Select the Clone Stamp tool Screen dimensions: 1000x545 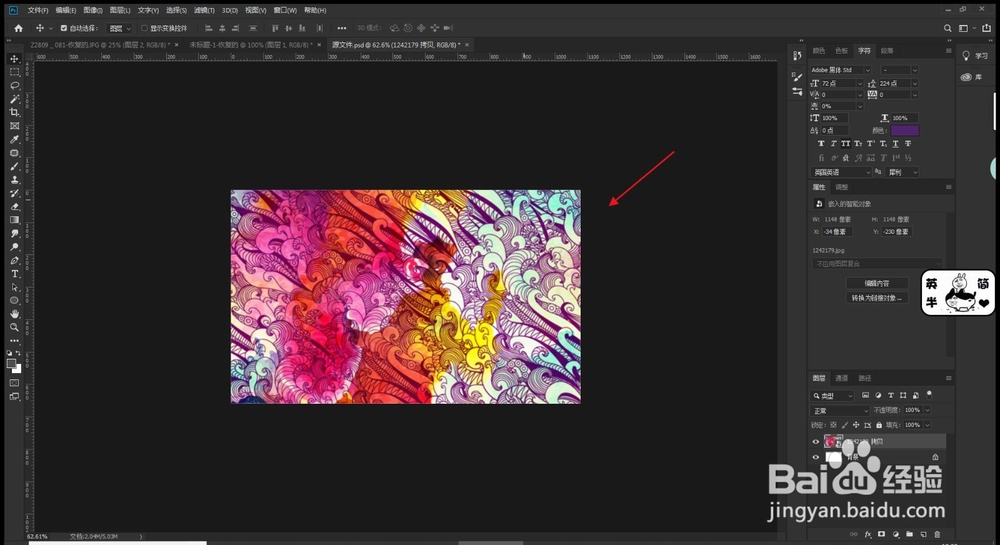click(14, 180)
